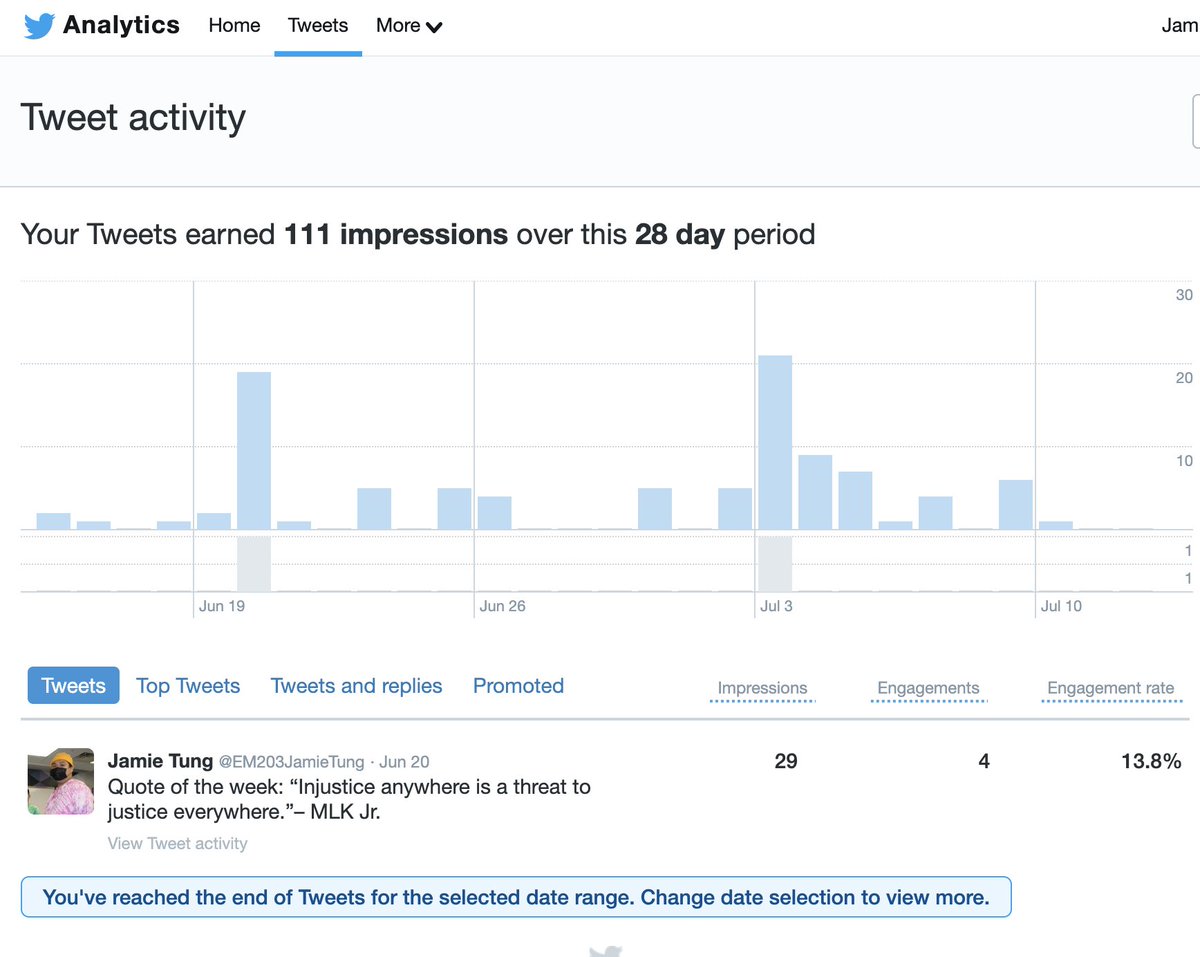This screenshot has width=1200, height=957.
Task: Select the tall impressions bar after Jun 19
Action: [x=254, y=450]
